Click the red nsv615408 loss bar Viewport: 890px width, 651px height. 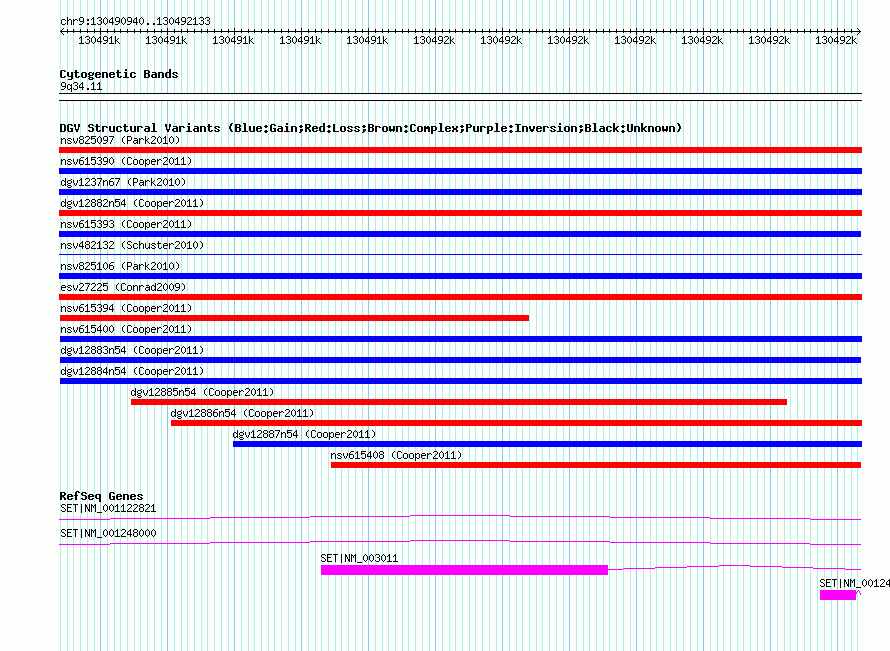(x=596, y=465)
